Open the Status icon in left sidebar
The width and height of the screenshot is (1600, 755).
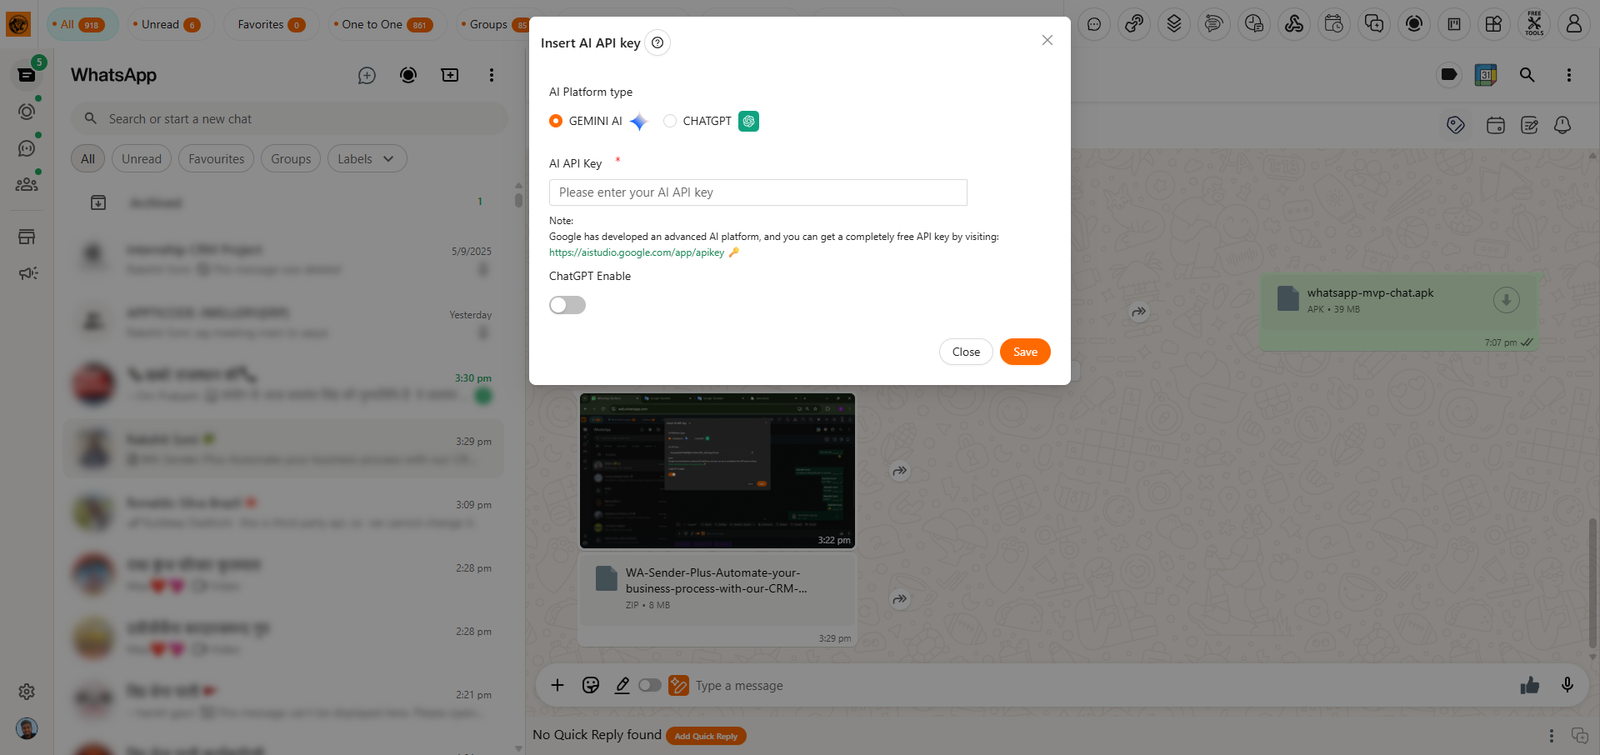tap(27, 111)
